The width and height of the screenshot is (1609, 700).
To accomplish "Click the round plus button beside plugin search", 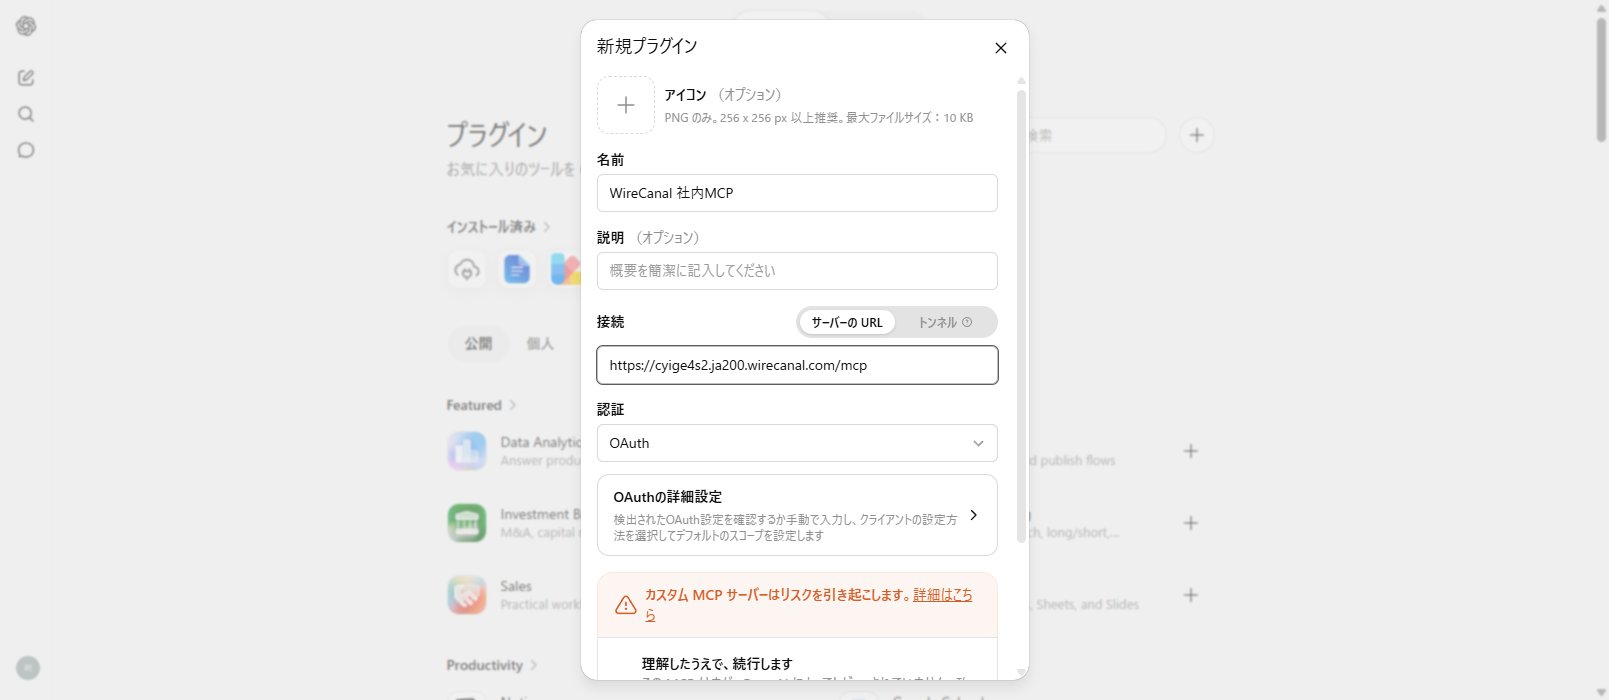I will pos(1196,135).
